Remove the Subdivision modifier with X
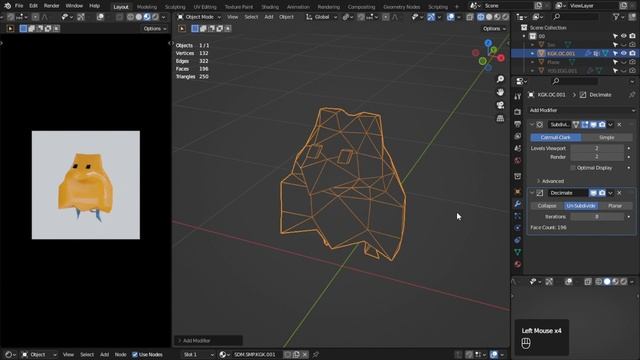640x360 pixels. (x=619, y=124)
